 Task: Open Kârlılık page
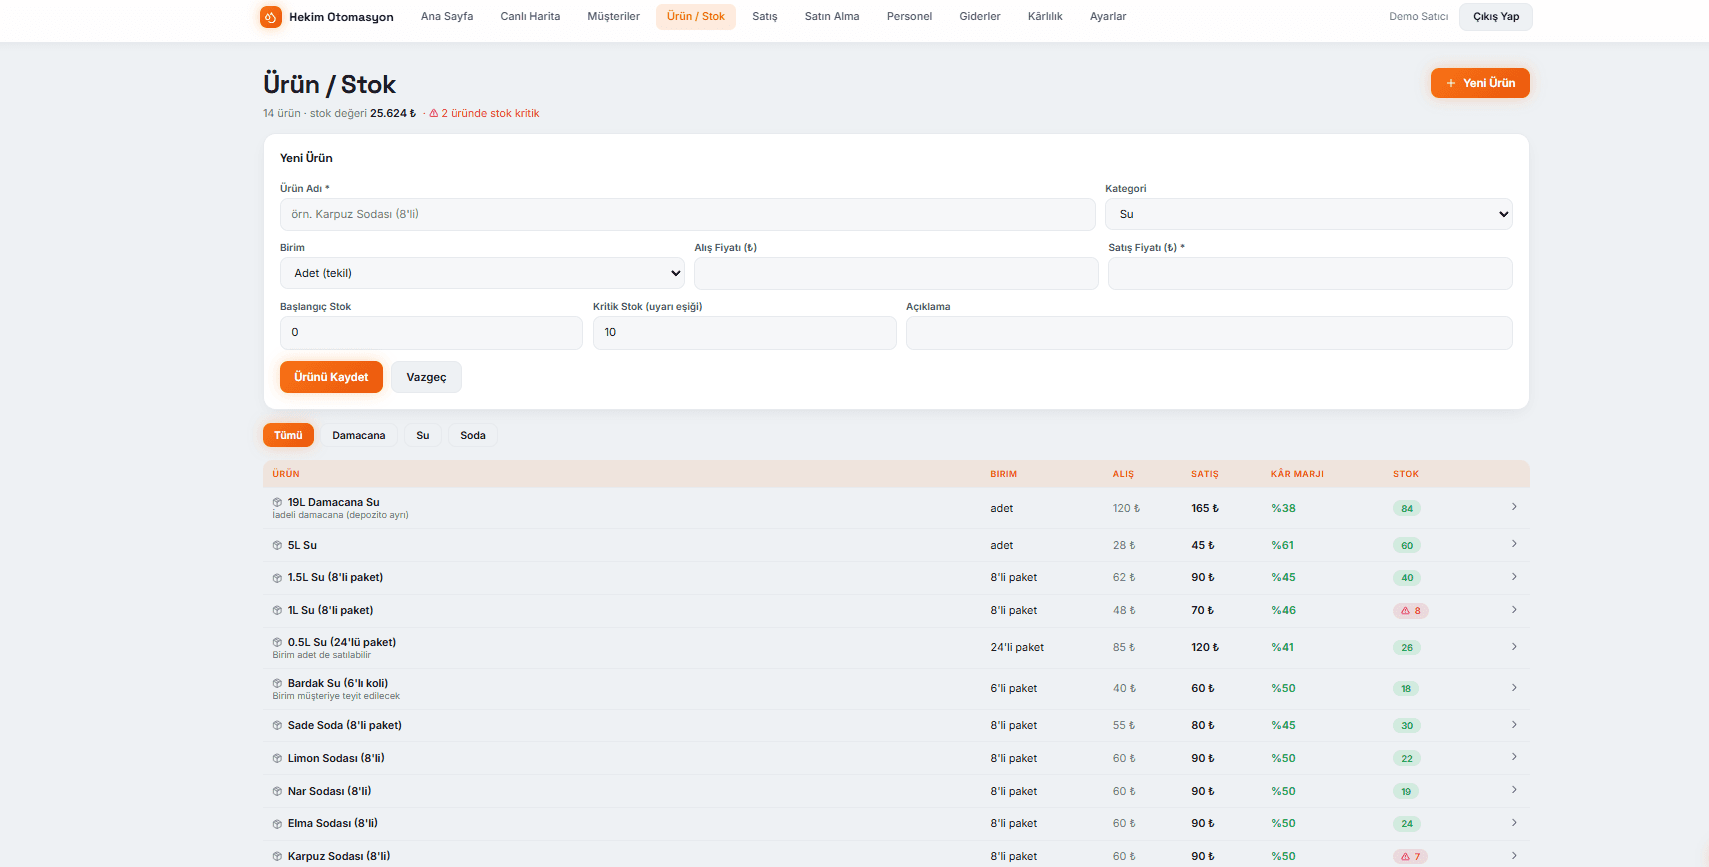pos(1045,17)
